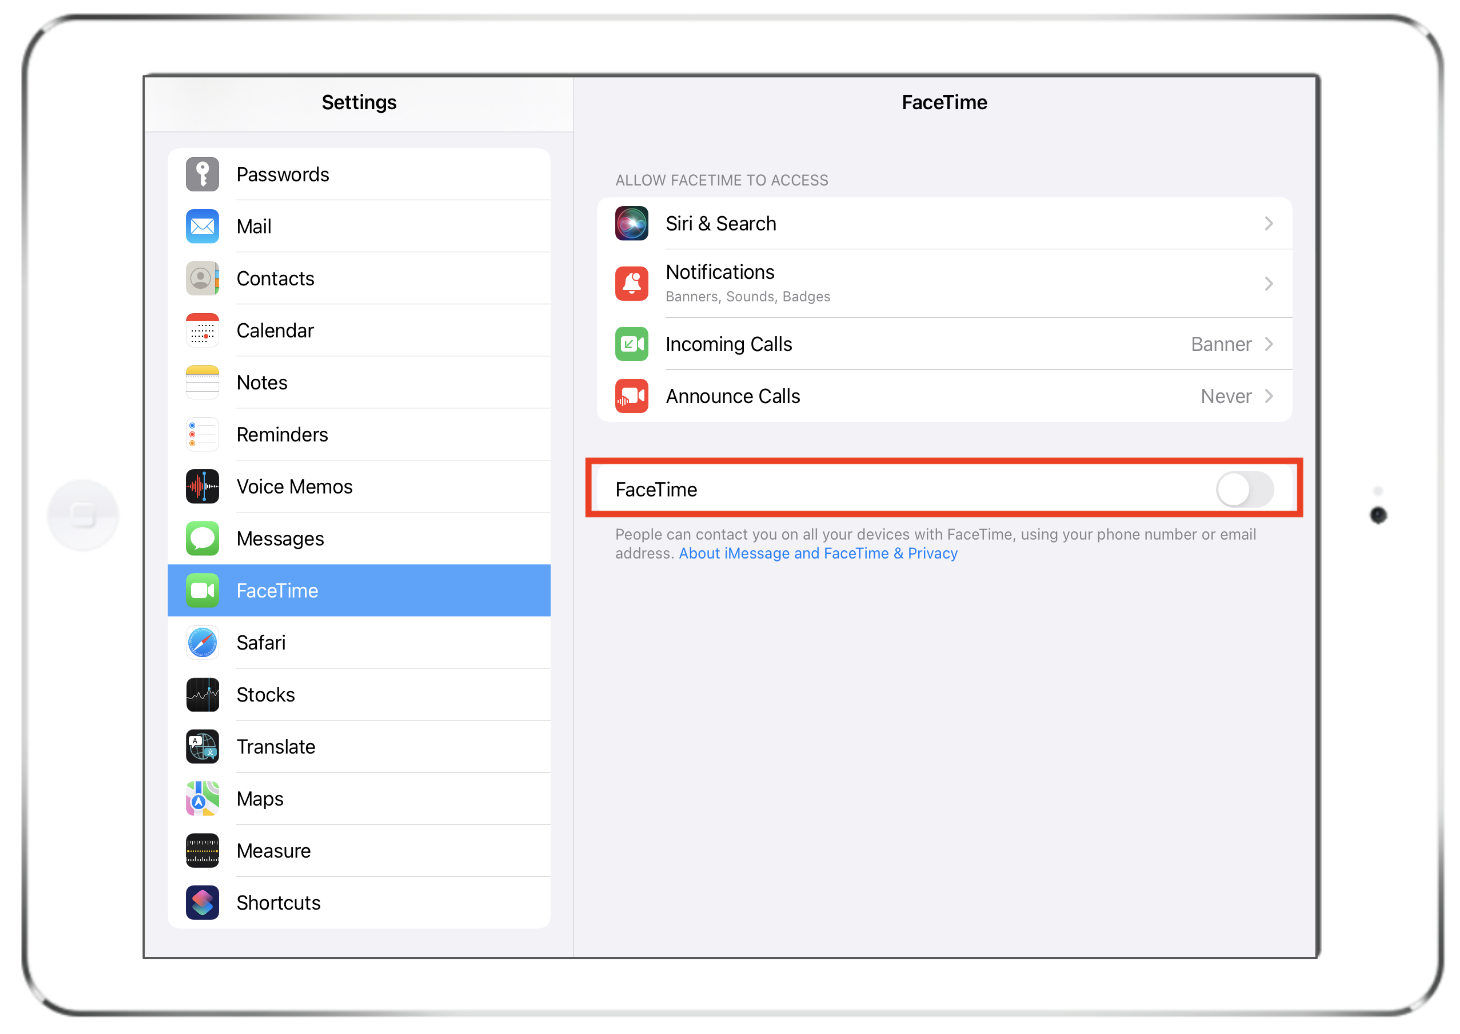Screen dimensions: 1460x1034
Task: Select Passwords in settings list
Action: [359, 174]
